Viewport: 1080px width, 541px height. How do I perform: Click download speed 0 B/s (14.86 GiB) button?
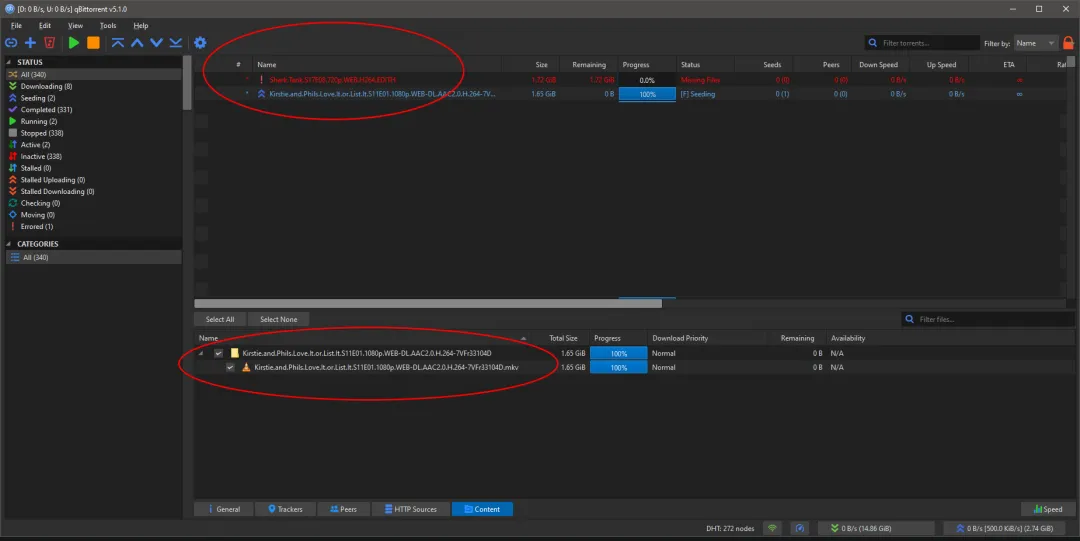pyautogui.click(x=875, y=529)
